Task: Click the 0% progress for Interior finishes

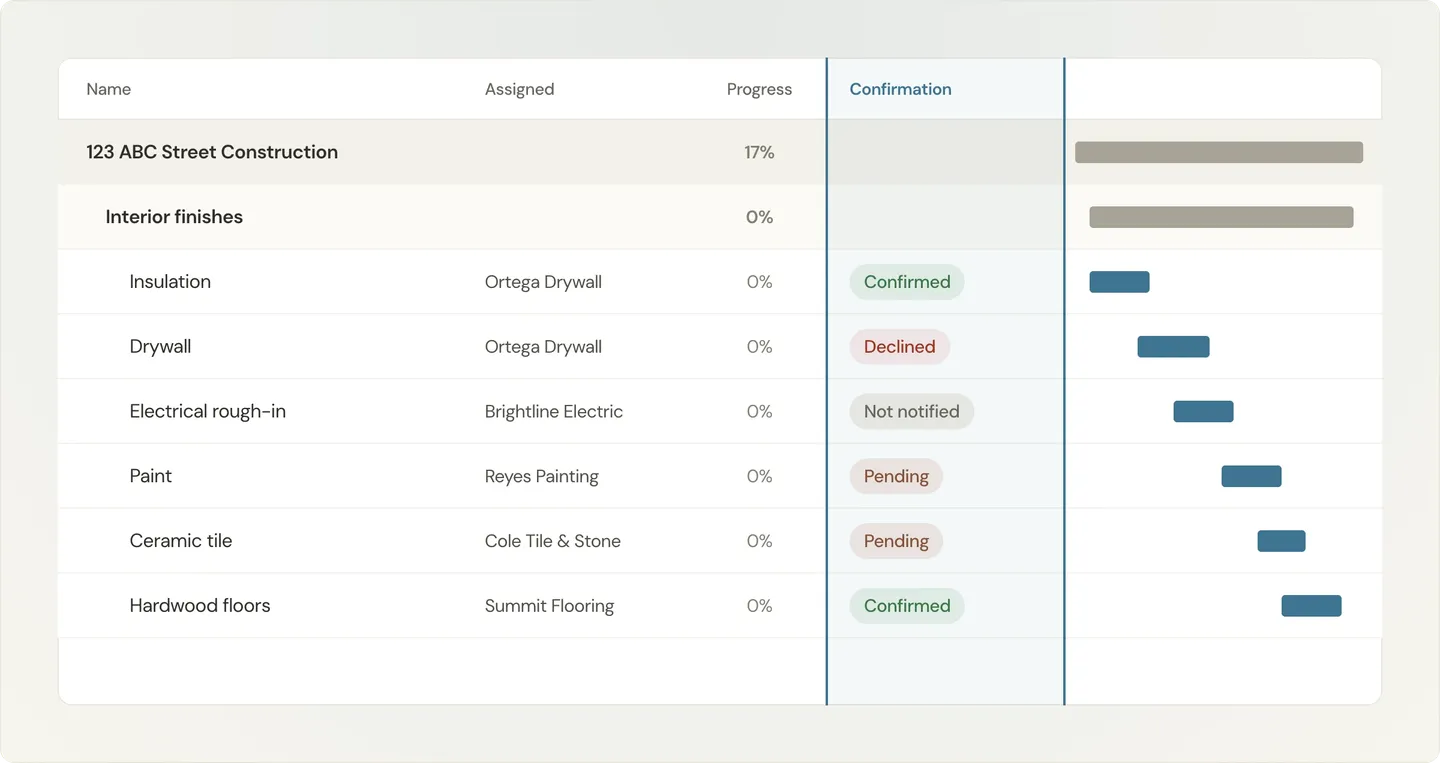Action: pyautogui.click(x=759, y=217)
